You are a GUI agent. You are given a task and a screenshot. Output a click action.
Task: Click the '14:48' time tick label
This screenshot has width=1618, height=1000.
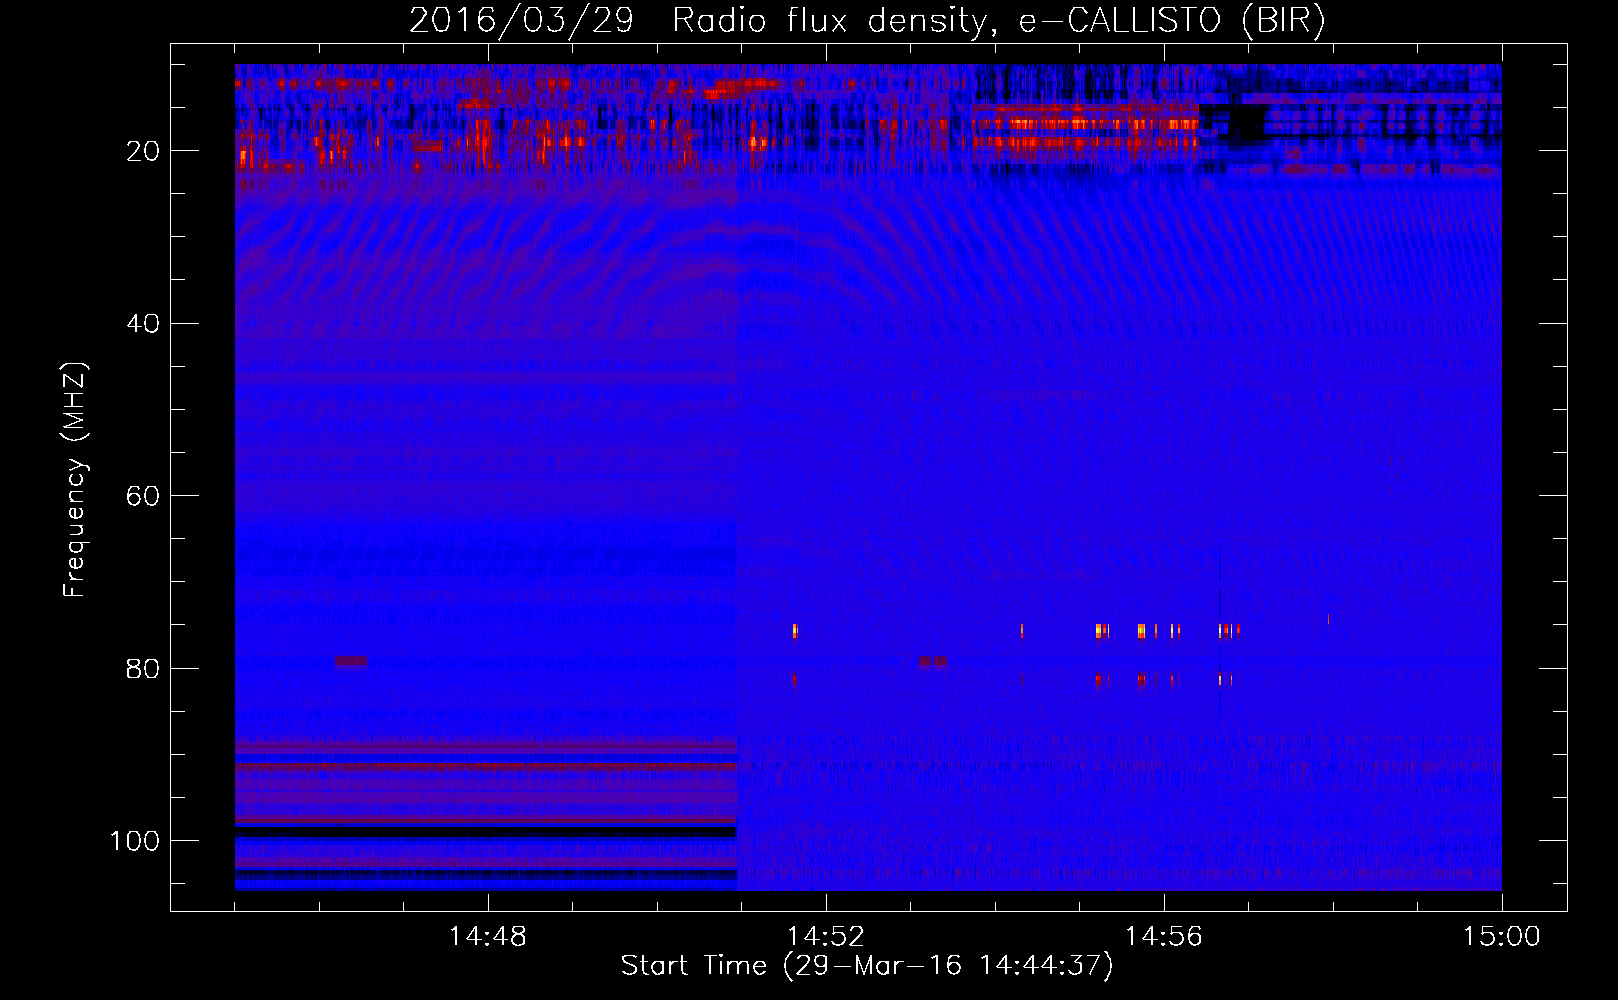click(487, 937)
